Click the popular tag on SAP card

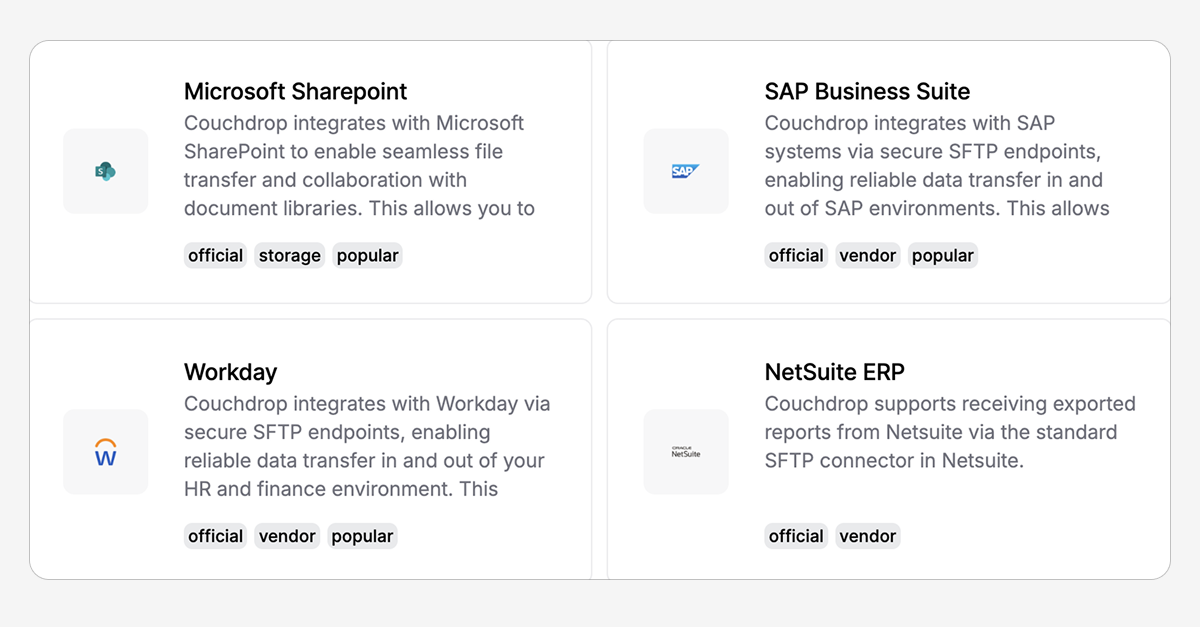tap(943, 255)
